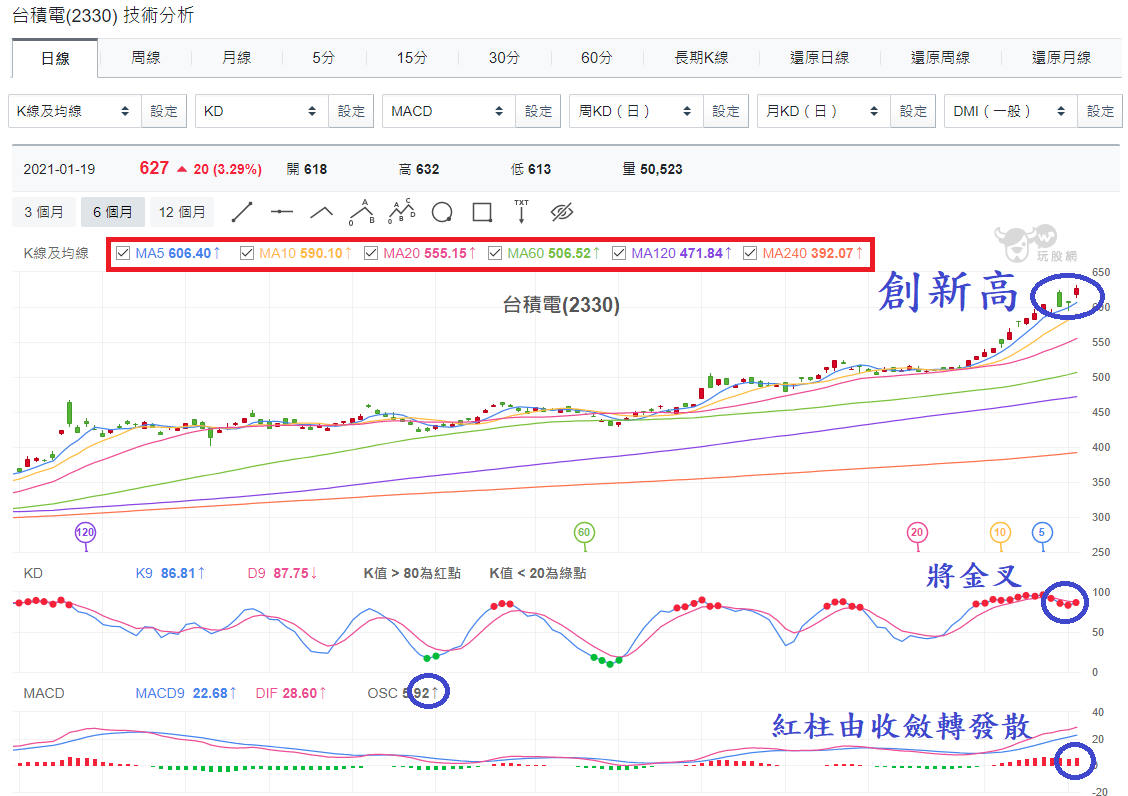Uncheck the MA5 checkbox
The width and height of the screenshot is (1128, 796).
tap(123, 253)
